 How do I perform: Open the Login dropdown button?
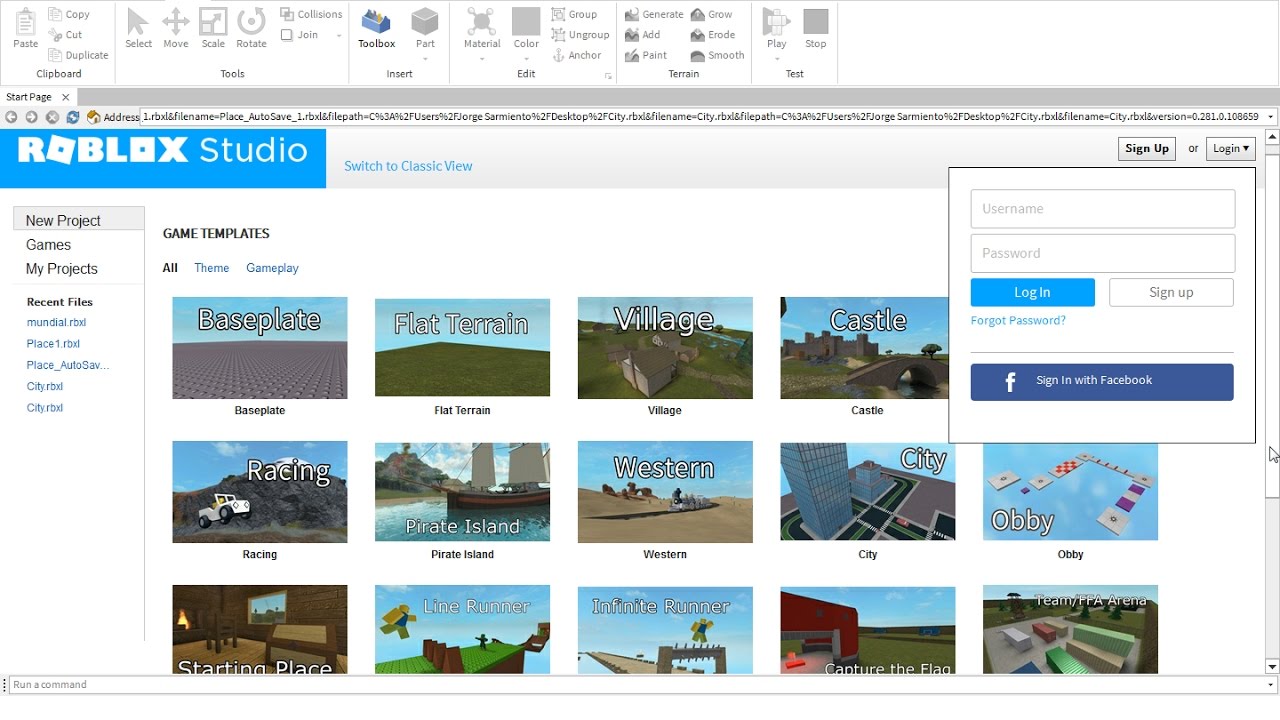[x=1230, y=148]
